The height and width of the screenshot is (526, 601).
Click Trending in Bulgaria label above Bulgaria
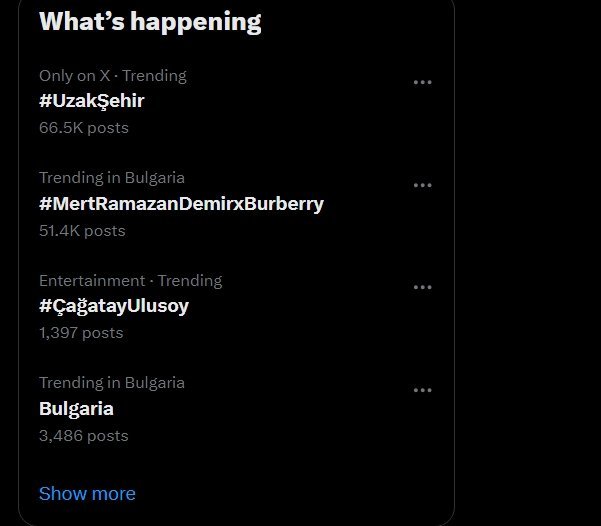click(x=112, y=382)
